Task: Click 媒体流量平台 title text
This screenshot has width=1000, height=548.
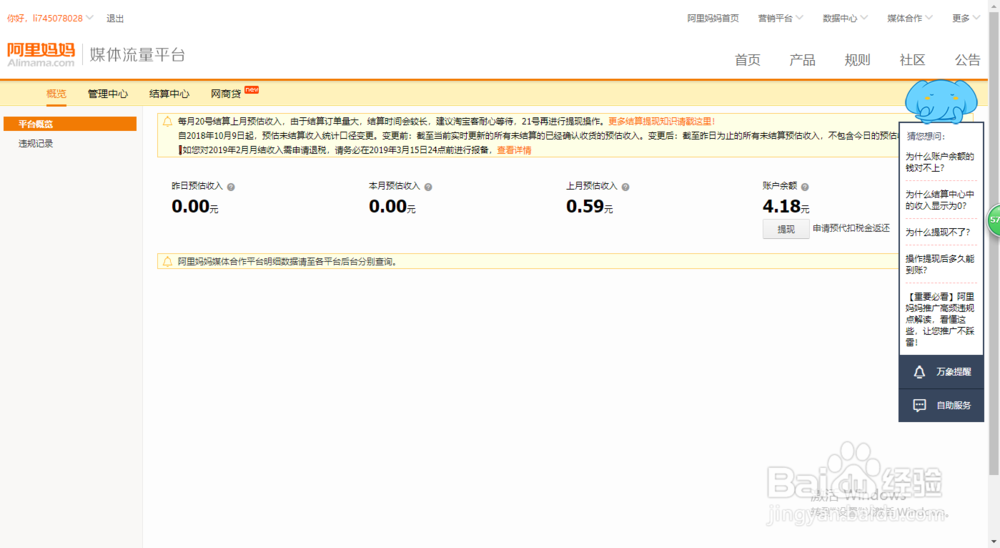Action: pyautogui.click(x=137, y=55)
